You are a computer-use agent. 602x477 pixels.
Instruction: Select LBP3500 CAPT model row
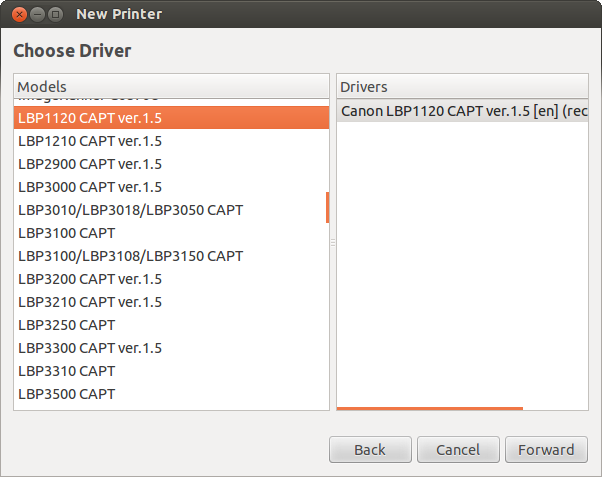[171, 394]
